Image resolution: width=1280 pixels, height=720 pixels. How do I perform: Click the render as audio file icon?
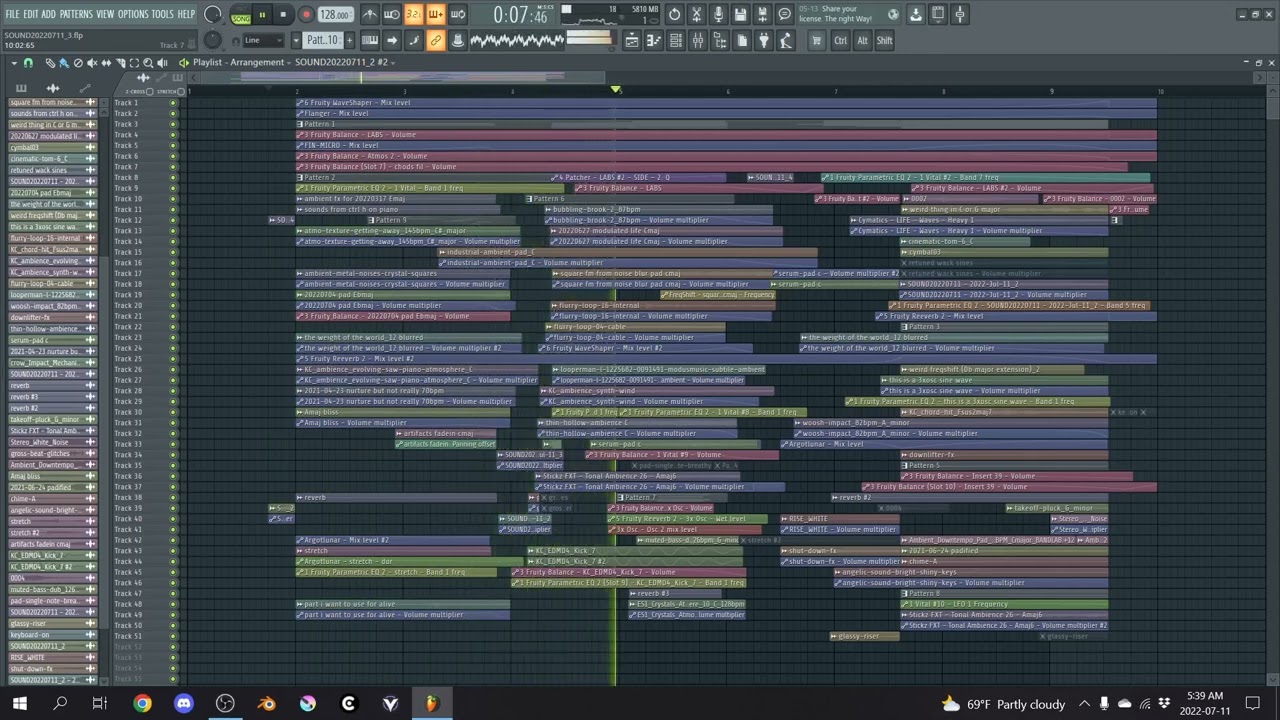(762, 14)
